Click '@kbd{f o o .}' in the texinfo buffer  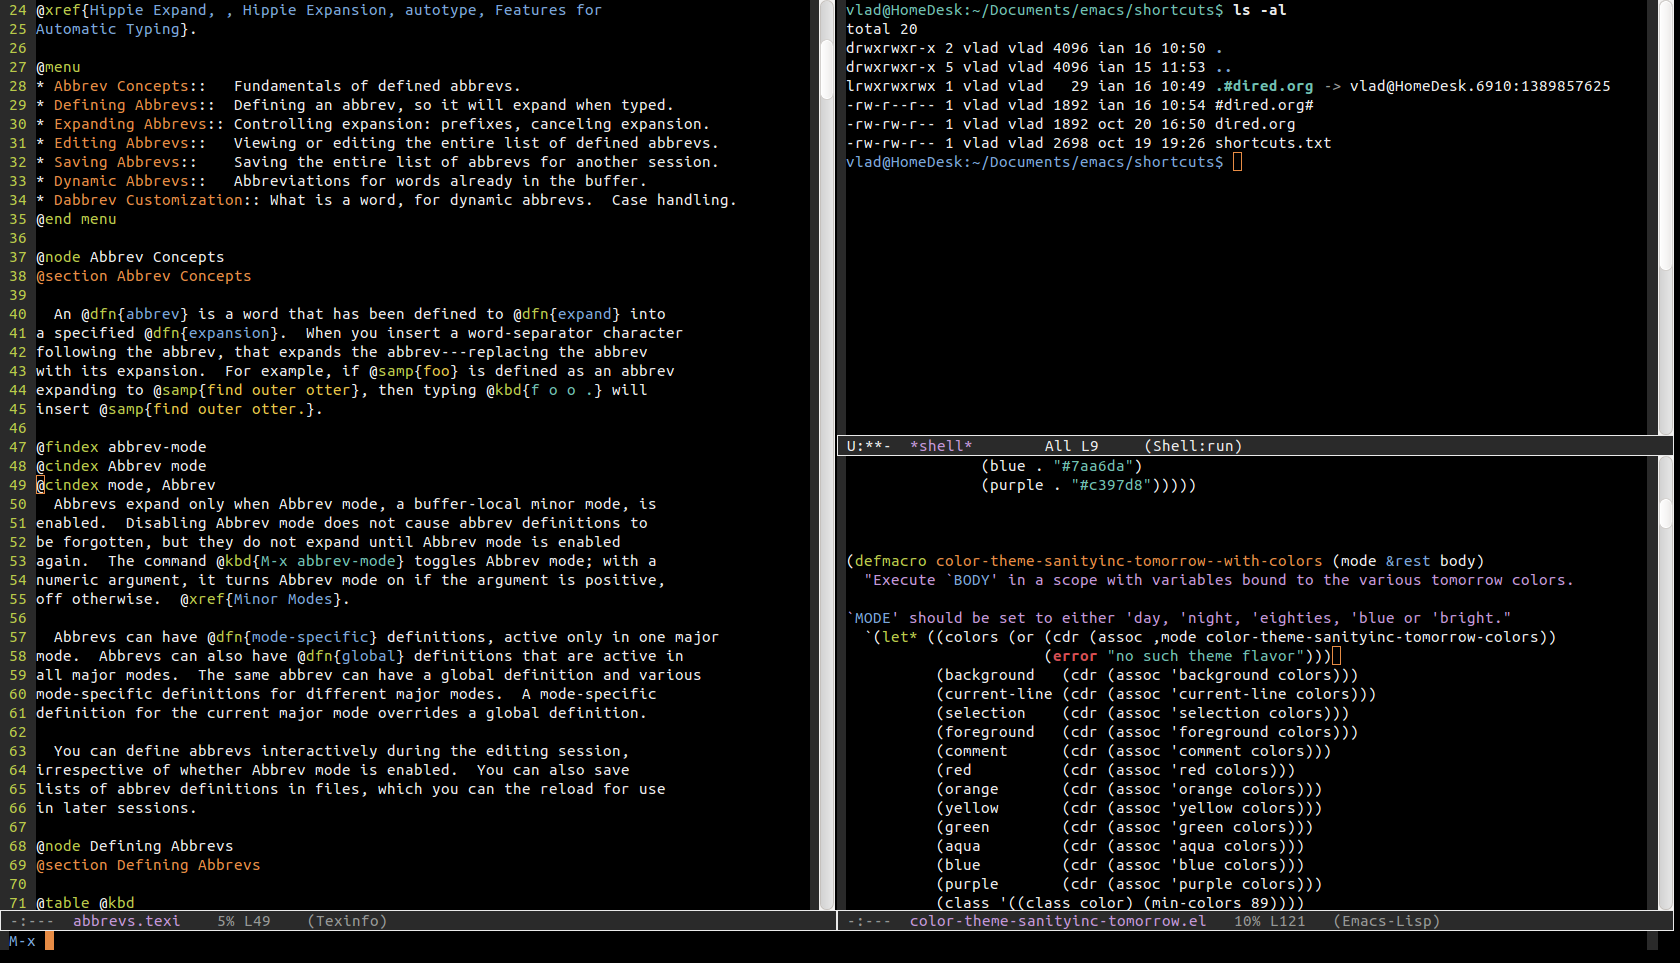[545, 390]
